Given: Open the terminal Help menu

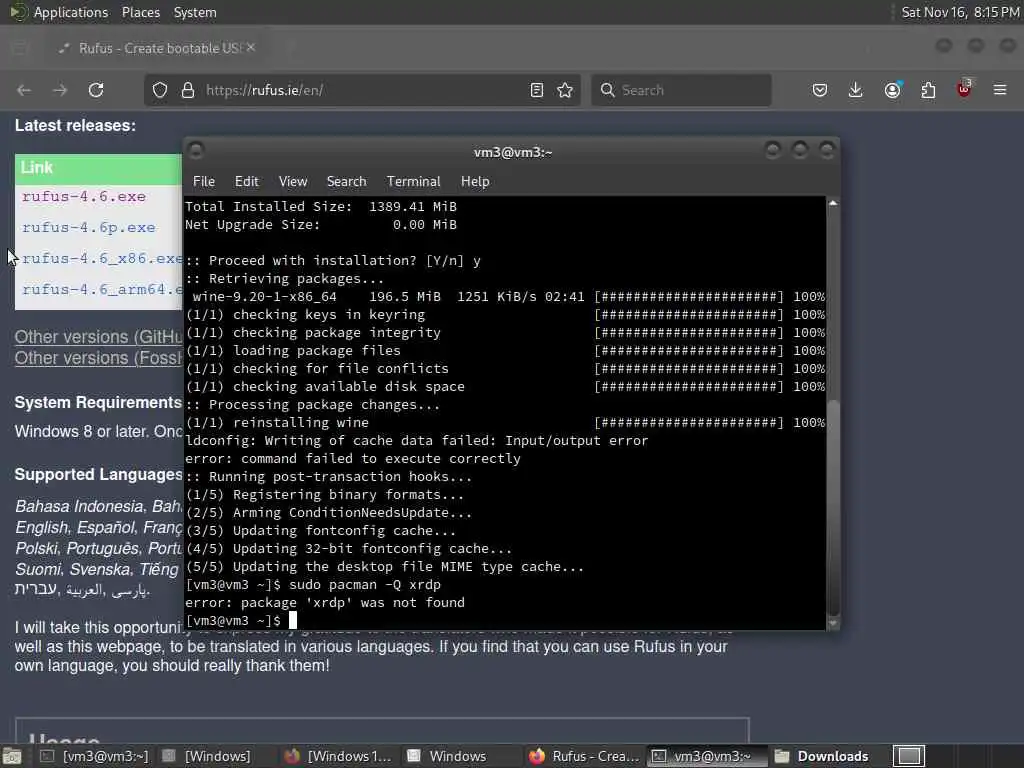Looking at the screenshot, I should tap(475, 182).
